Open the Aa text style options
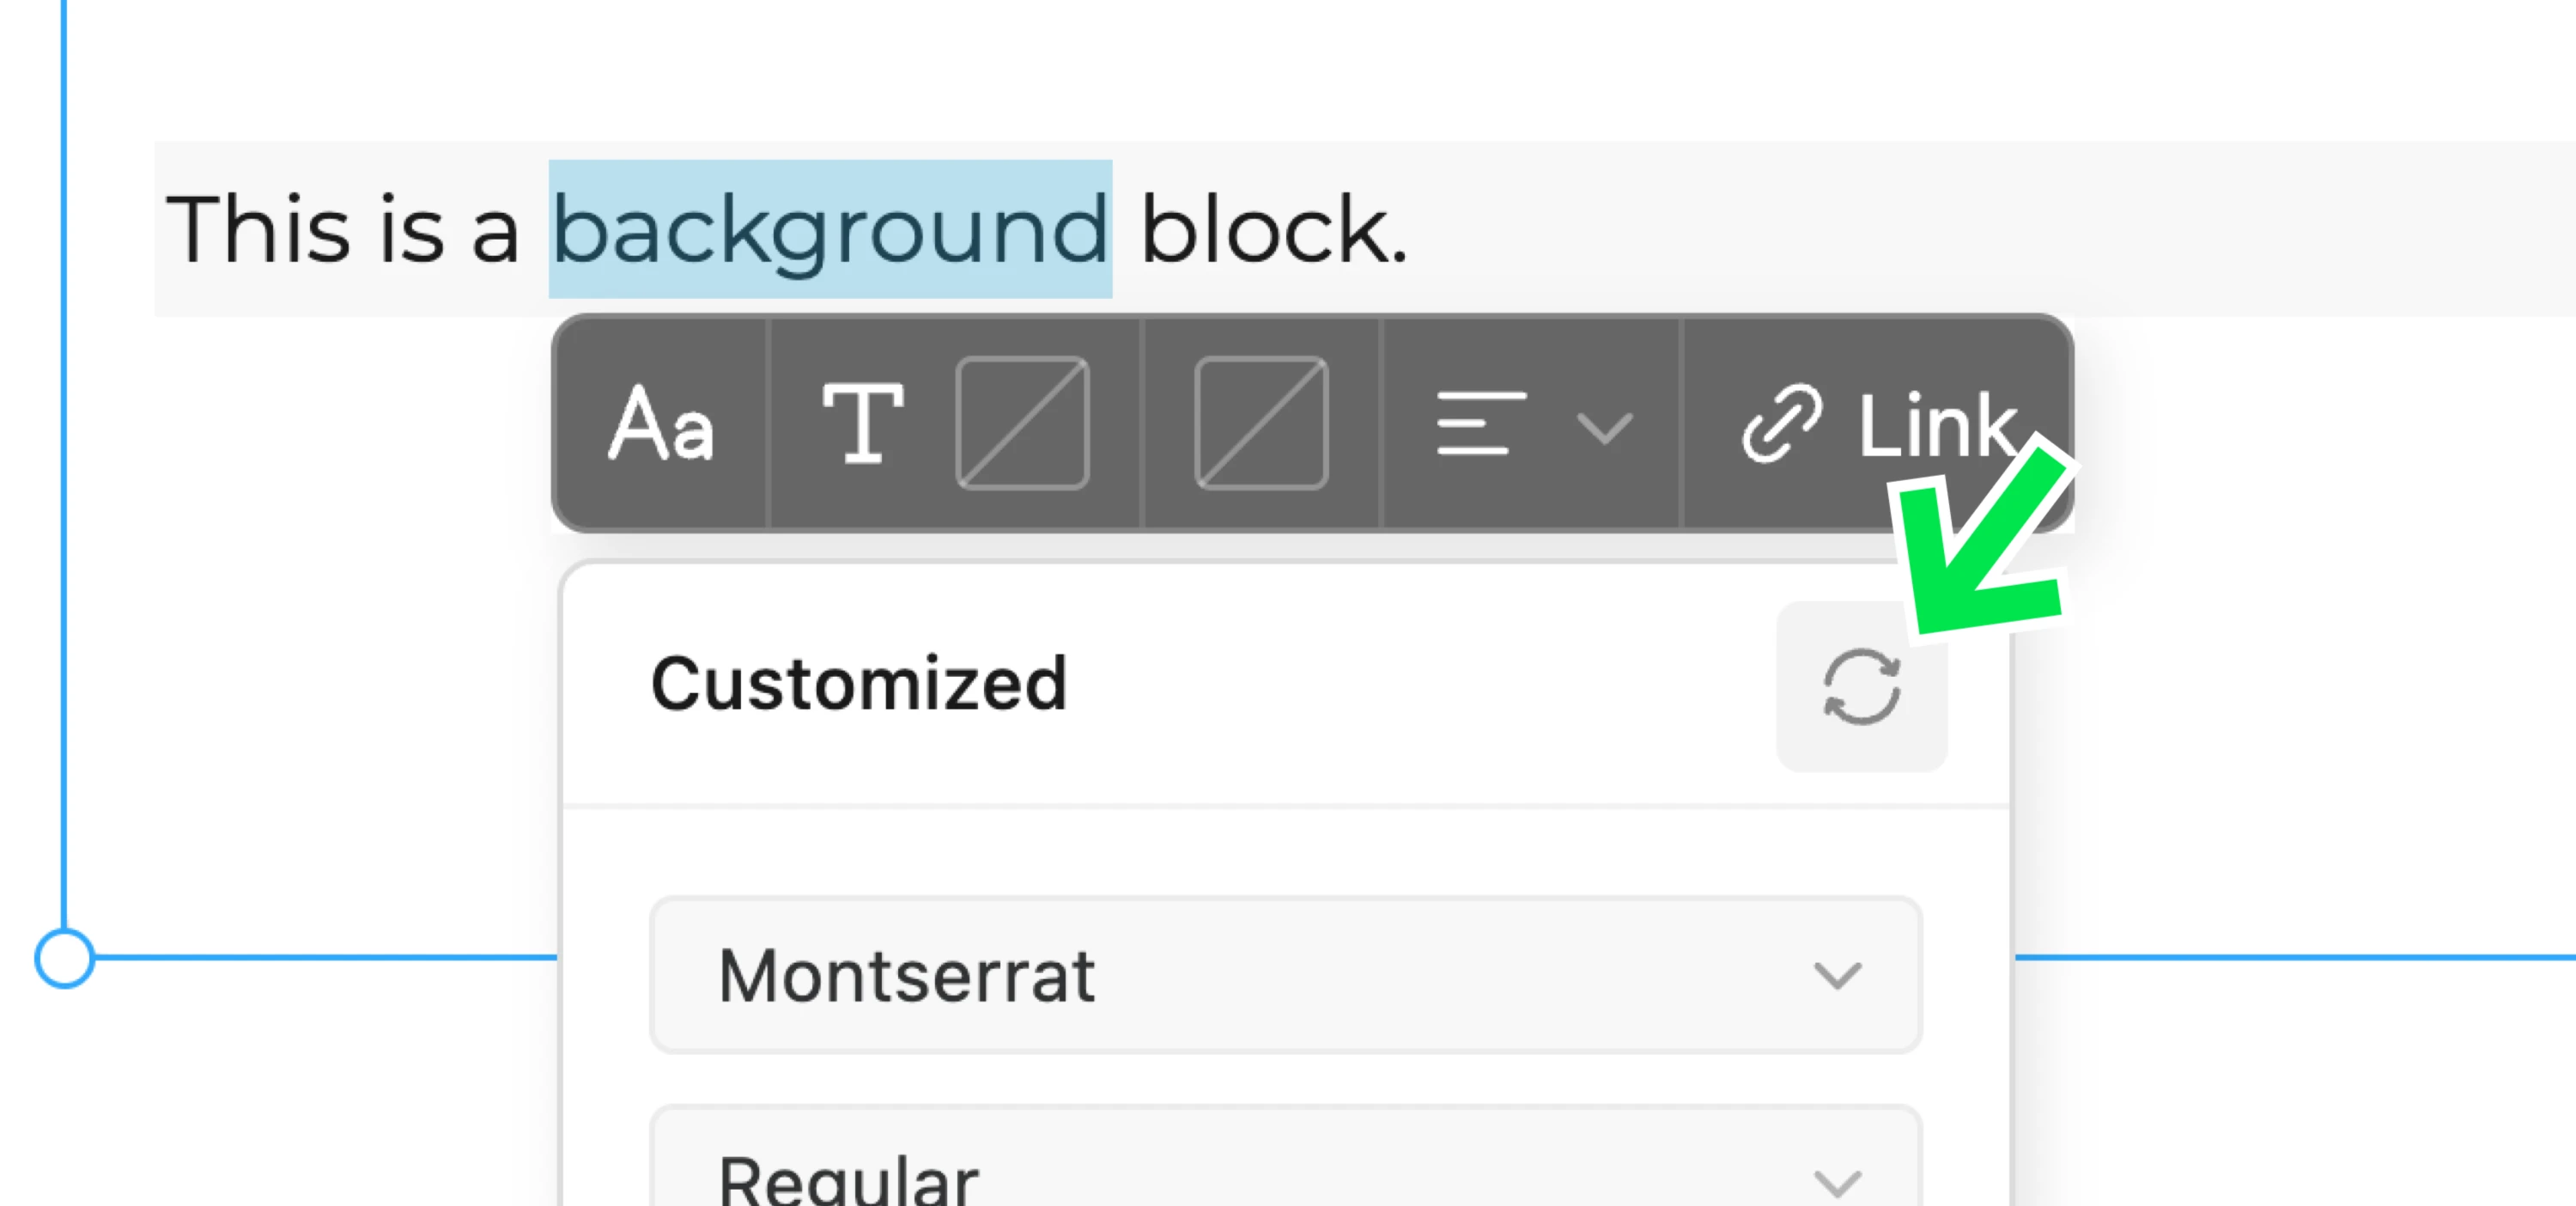The image size is (2576, 1206). tap(661, 424)
